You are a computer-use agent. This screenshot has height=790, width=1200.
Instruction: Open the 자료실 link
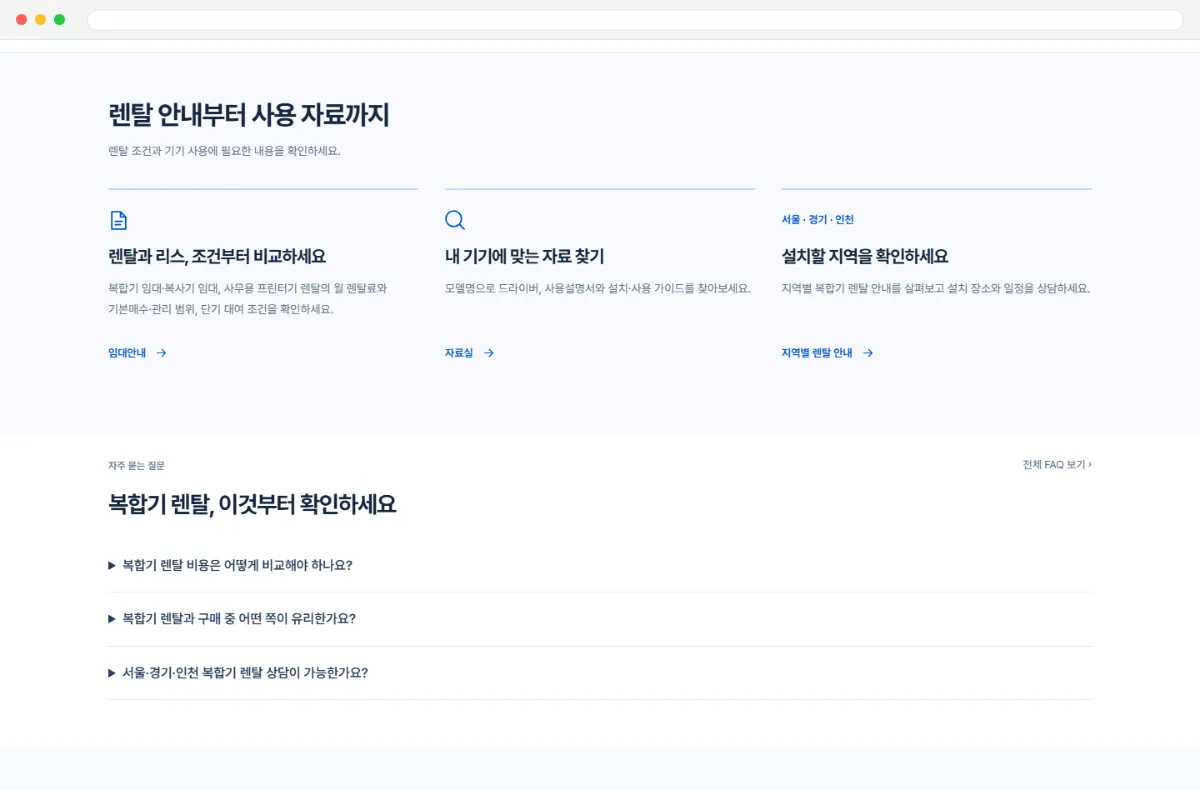(x=470, y=353)
